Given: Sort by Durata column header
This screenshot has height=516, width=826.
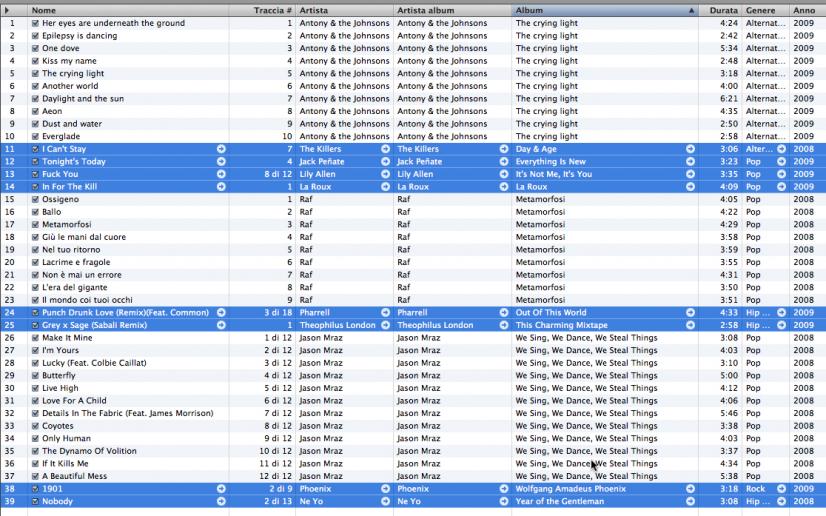Looking at the screenshot, I should click(x=720, y=10).
